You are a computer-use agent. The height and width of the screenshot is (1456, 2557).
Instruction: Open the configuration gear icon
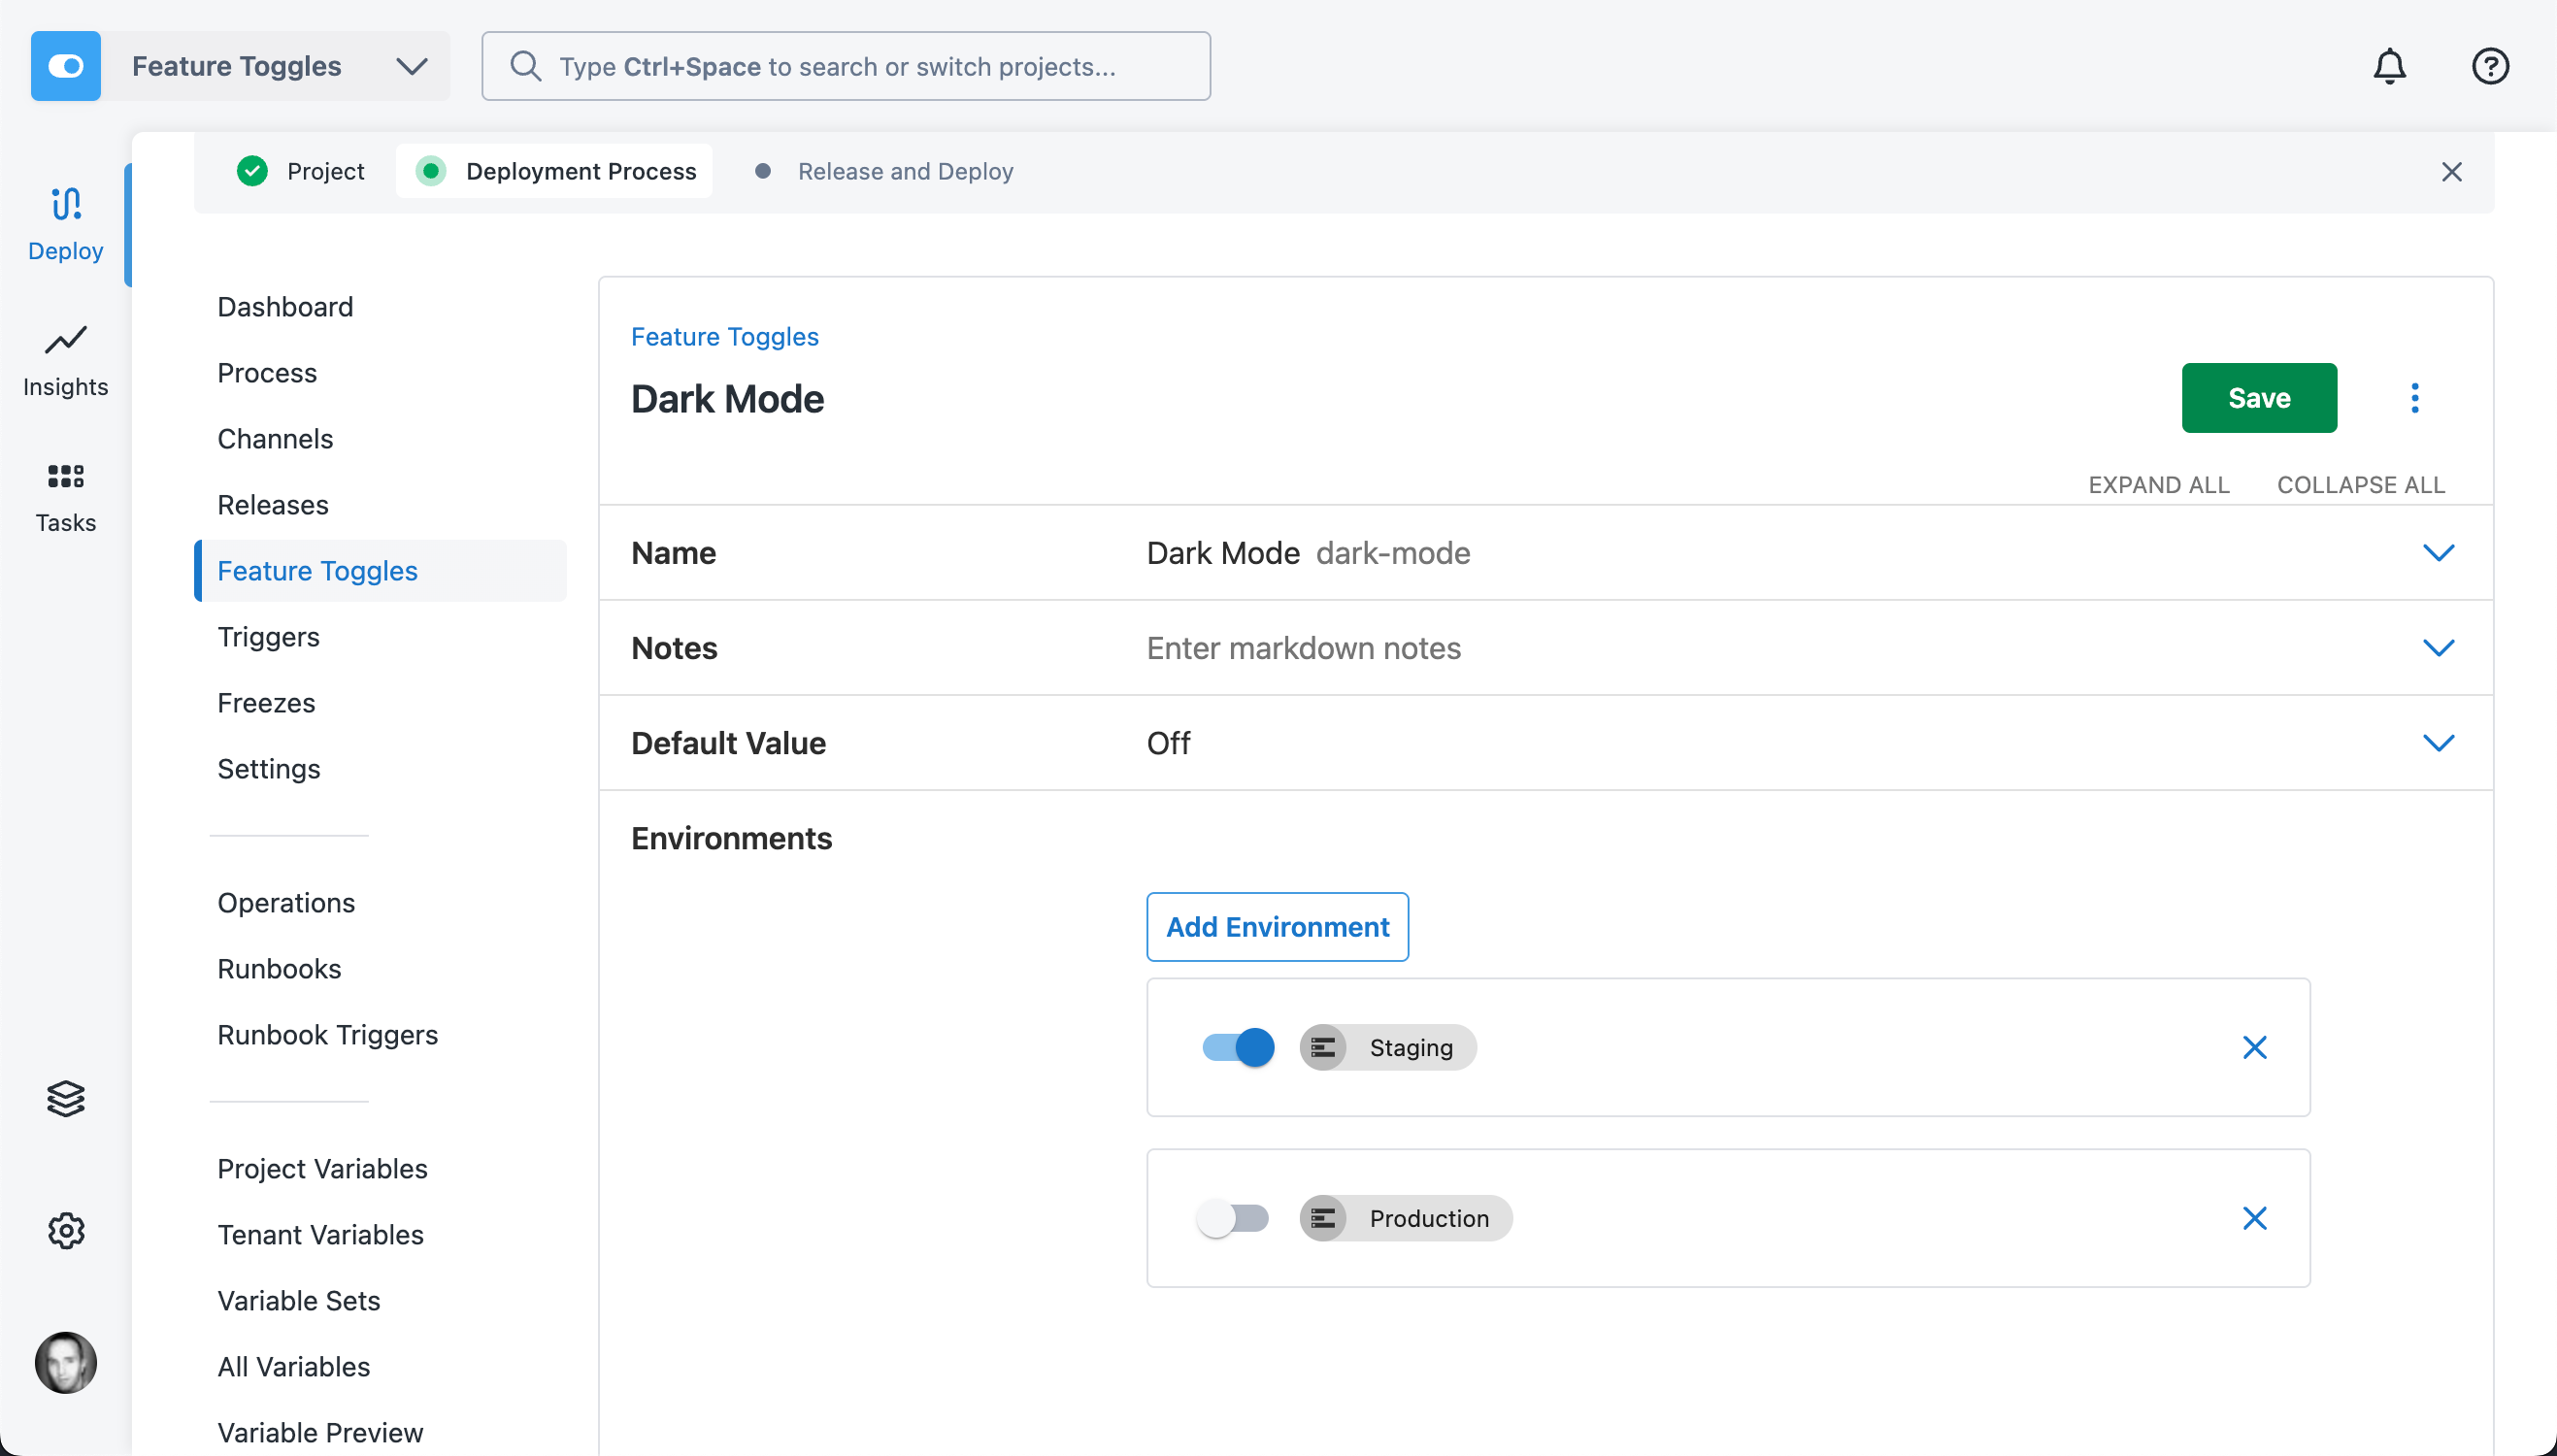[66, 1231]
